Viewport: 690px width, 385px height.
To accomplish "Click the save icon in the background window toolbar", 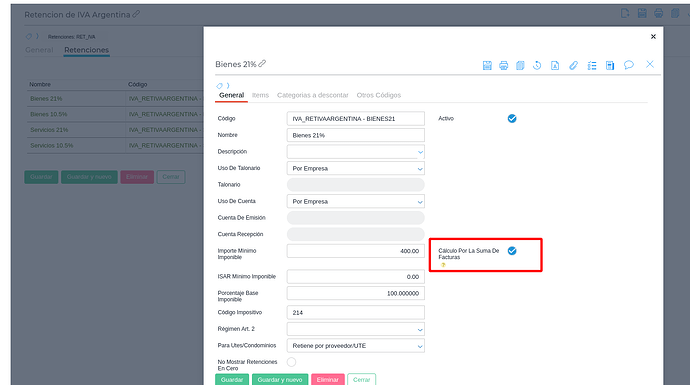I will [642, 13].
